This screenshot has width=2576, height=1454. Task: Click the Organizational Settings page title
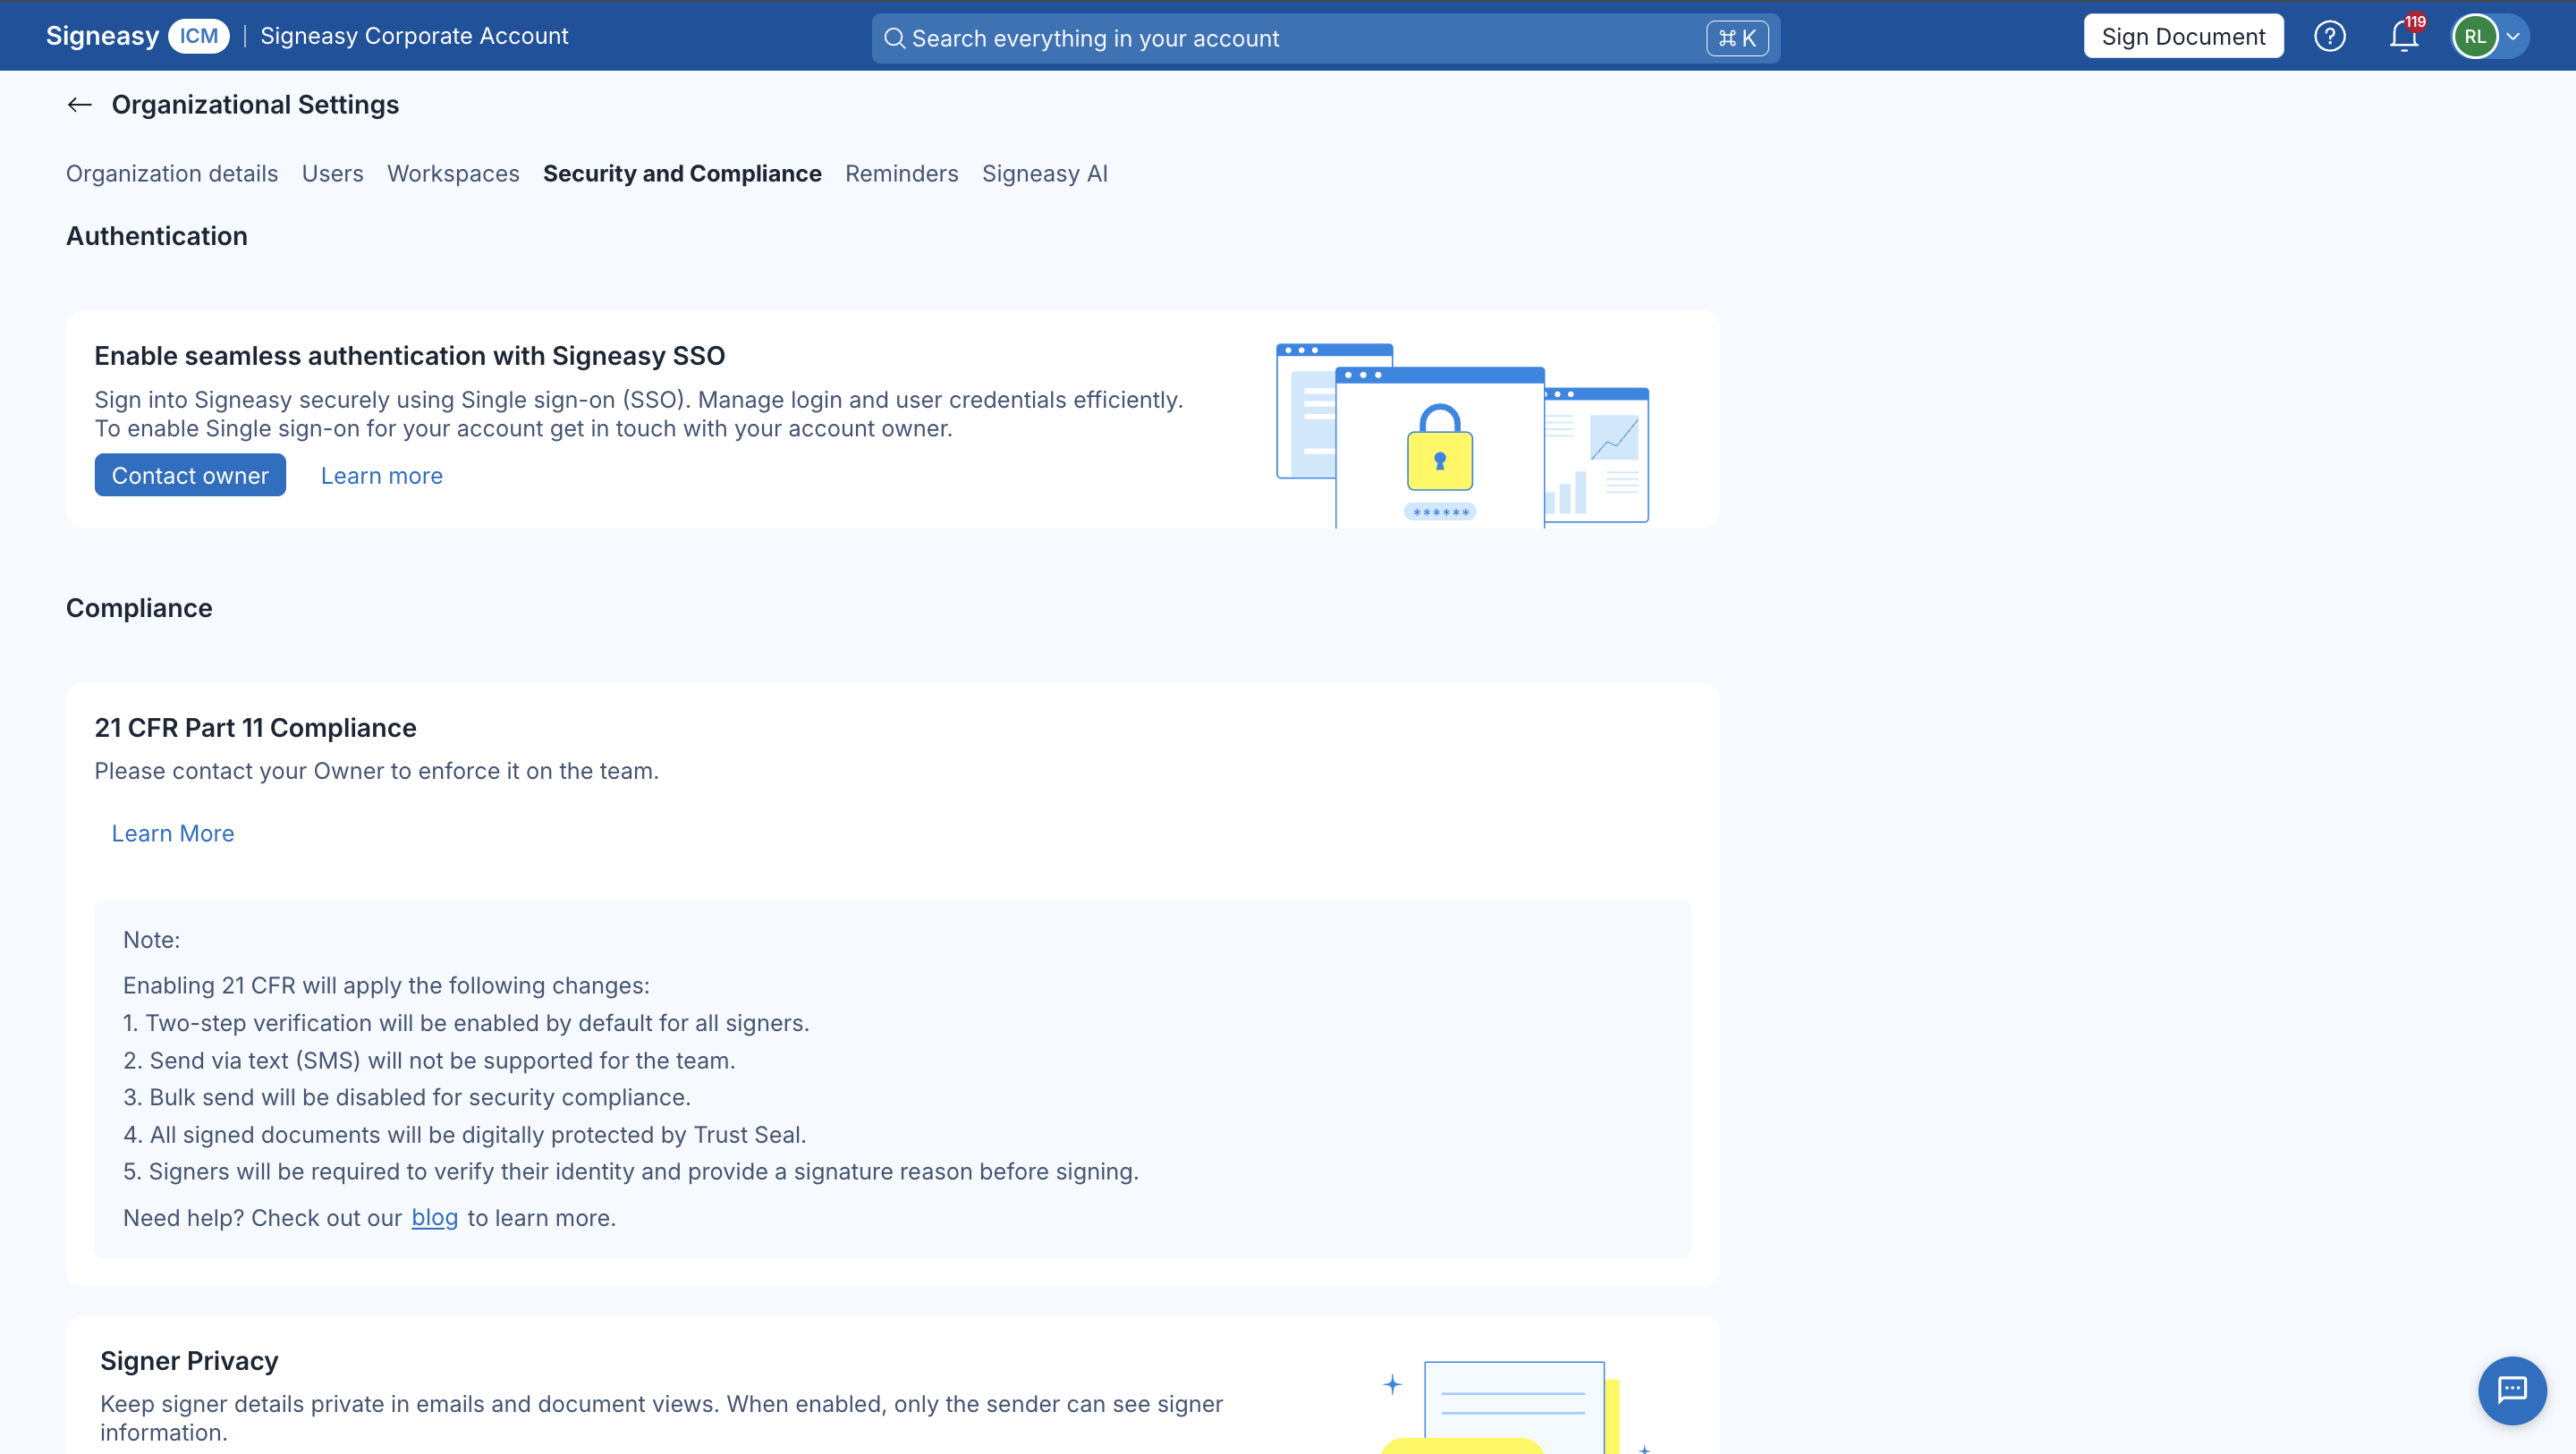tap(255, 105)
